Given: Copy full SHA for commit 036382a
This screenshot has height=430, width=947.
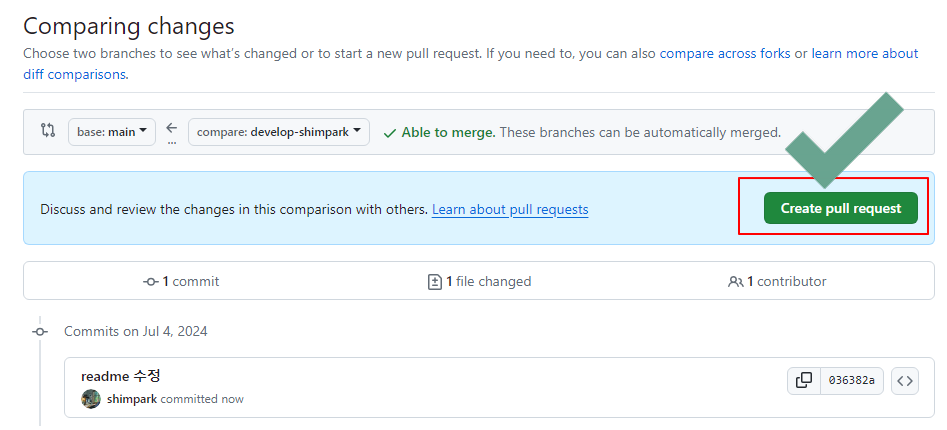Looking at the screenshot, I should point(804,380).
